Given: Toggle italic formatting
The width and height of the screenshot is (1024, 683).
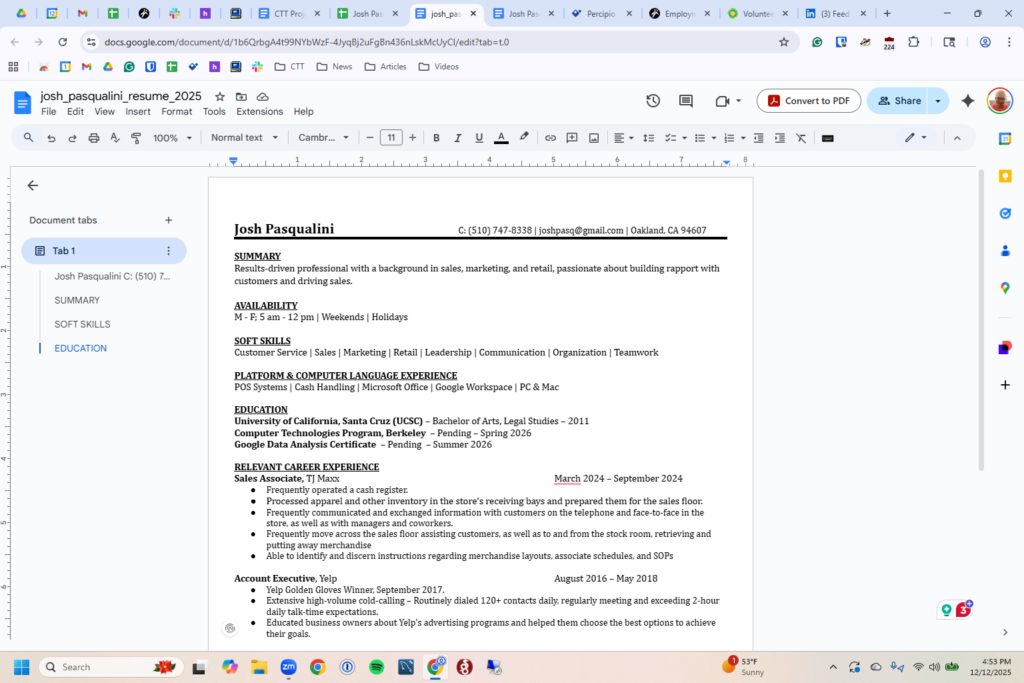Looking at the screenshot, I should point(458,138).
